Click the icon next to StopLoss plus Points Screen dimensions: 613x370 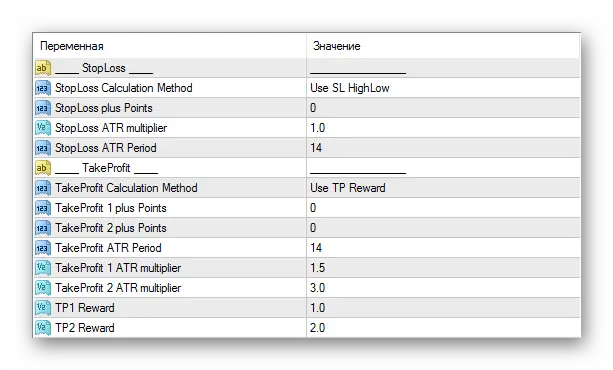click(x=43, y=108)
